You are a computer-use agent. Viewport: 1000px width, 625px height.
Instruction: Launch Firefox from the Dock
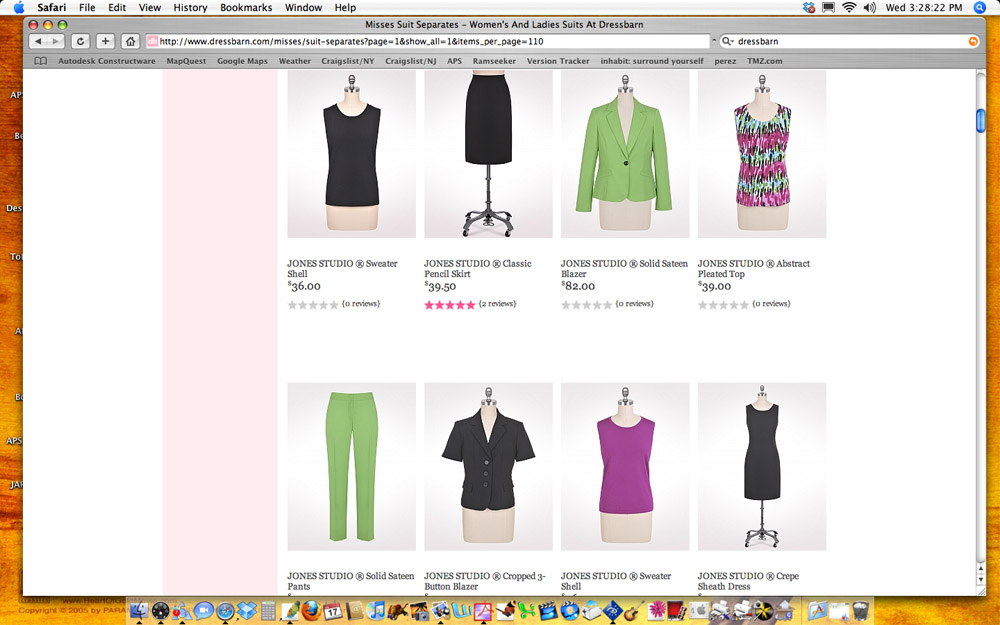(x=311, y=610)
